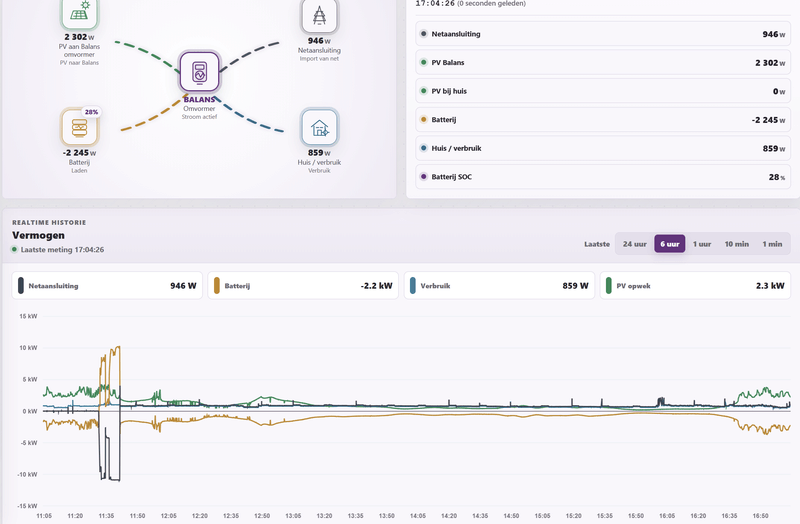Click the Vermogen chart heading

(38, 235)
